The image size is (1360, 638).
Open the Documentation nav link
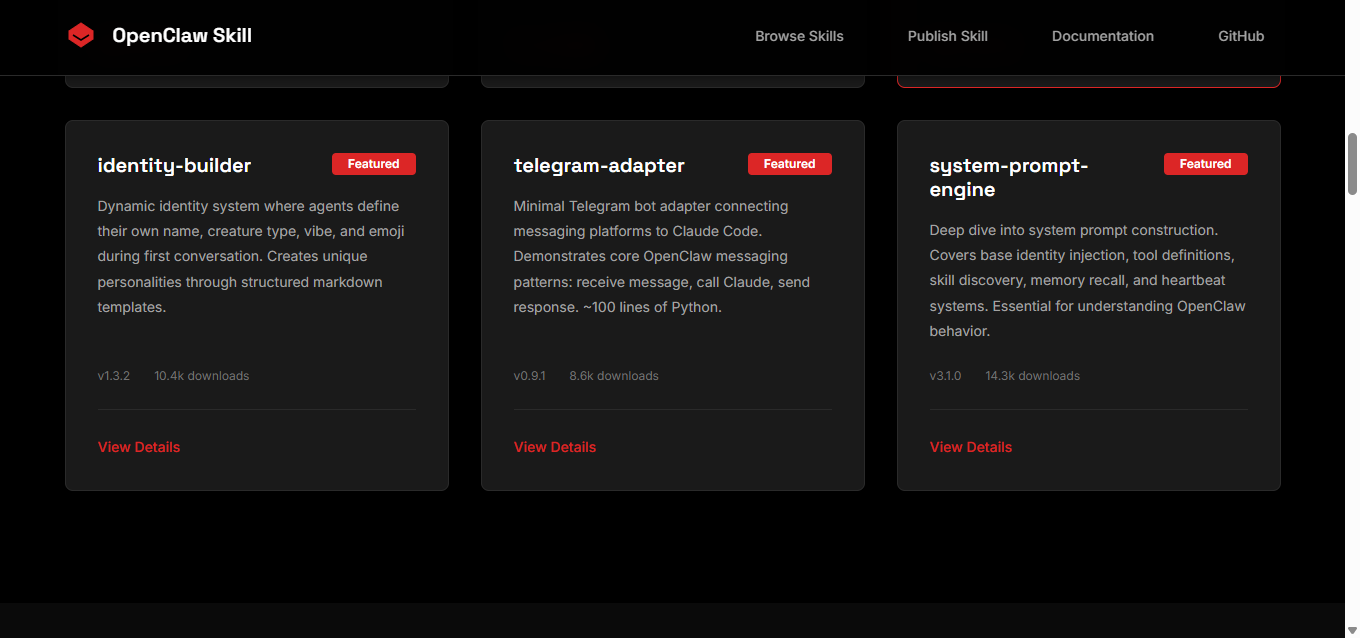click(x=1102, y=36)
